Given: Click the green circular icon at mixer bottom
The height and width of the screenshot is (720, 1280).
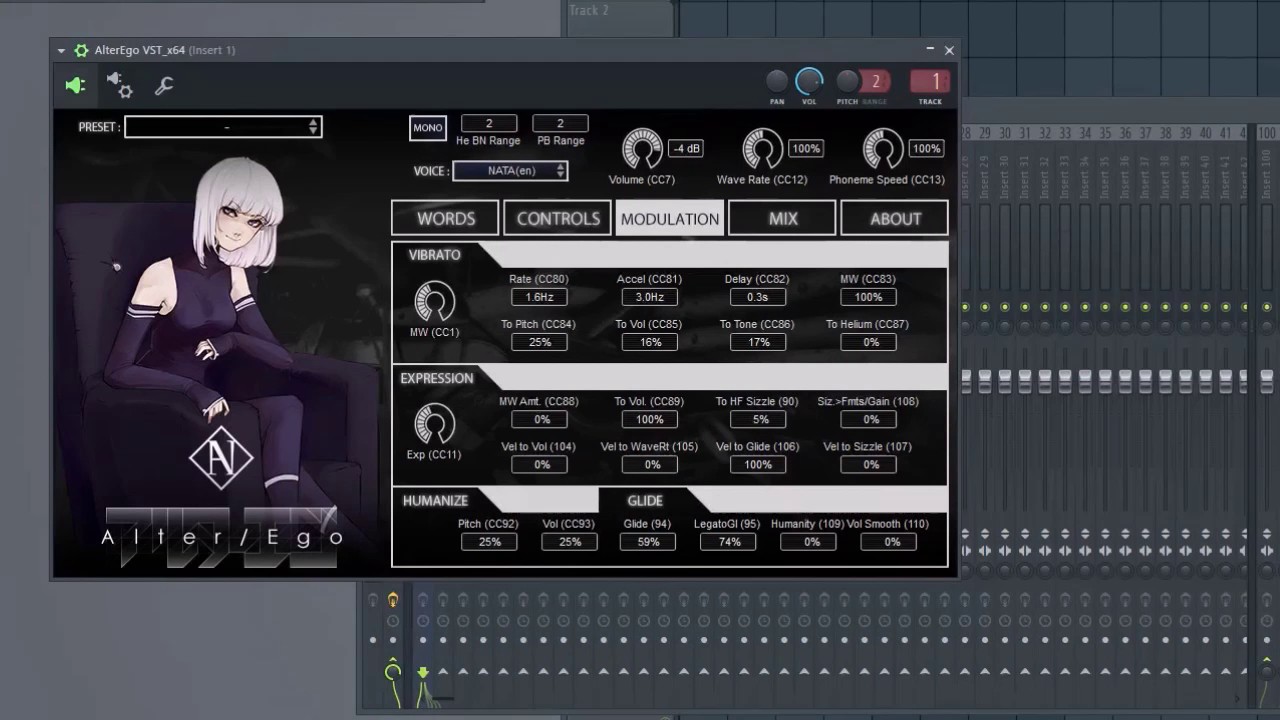Looking at the screenshot, I should (x=392, y=672).
